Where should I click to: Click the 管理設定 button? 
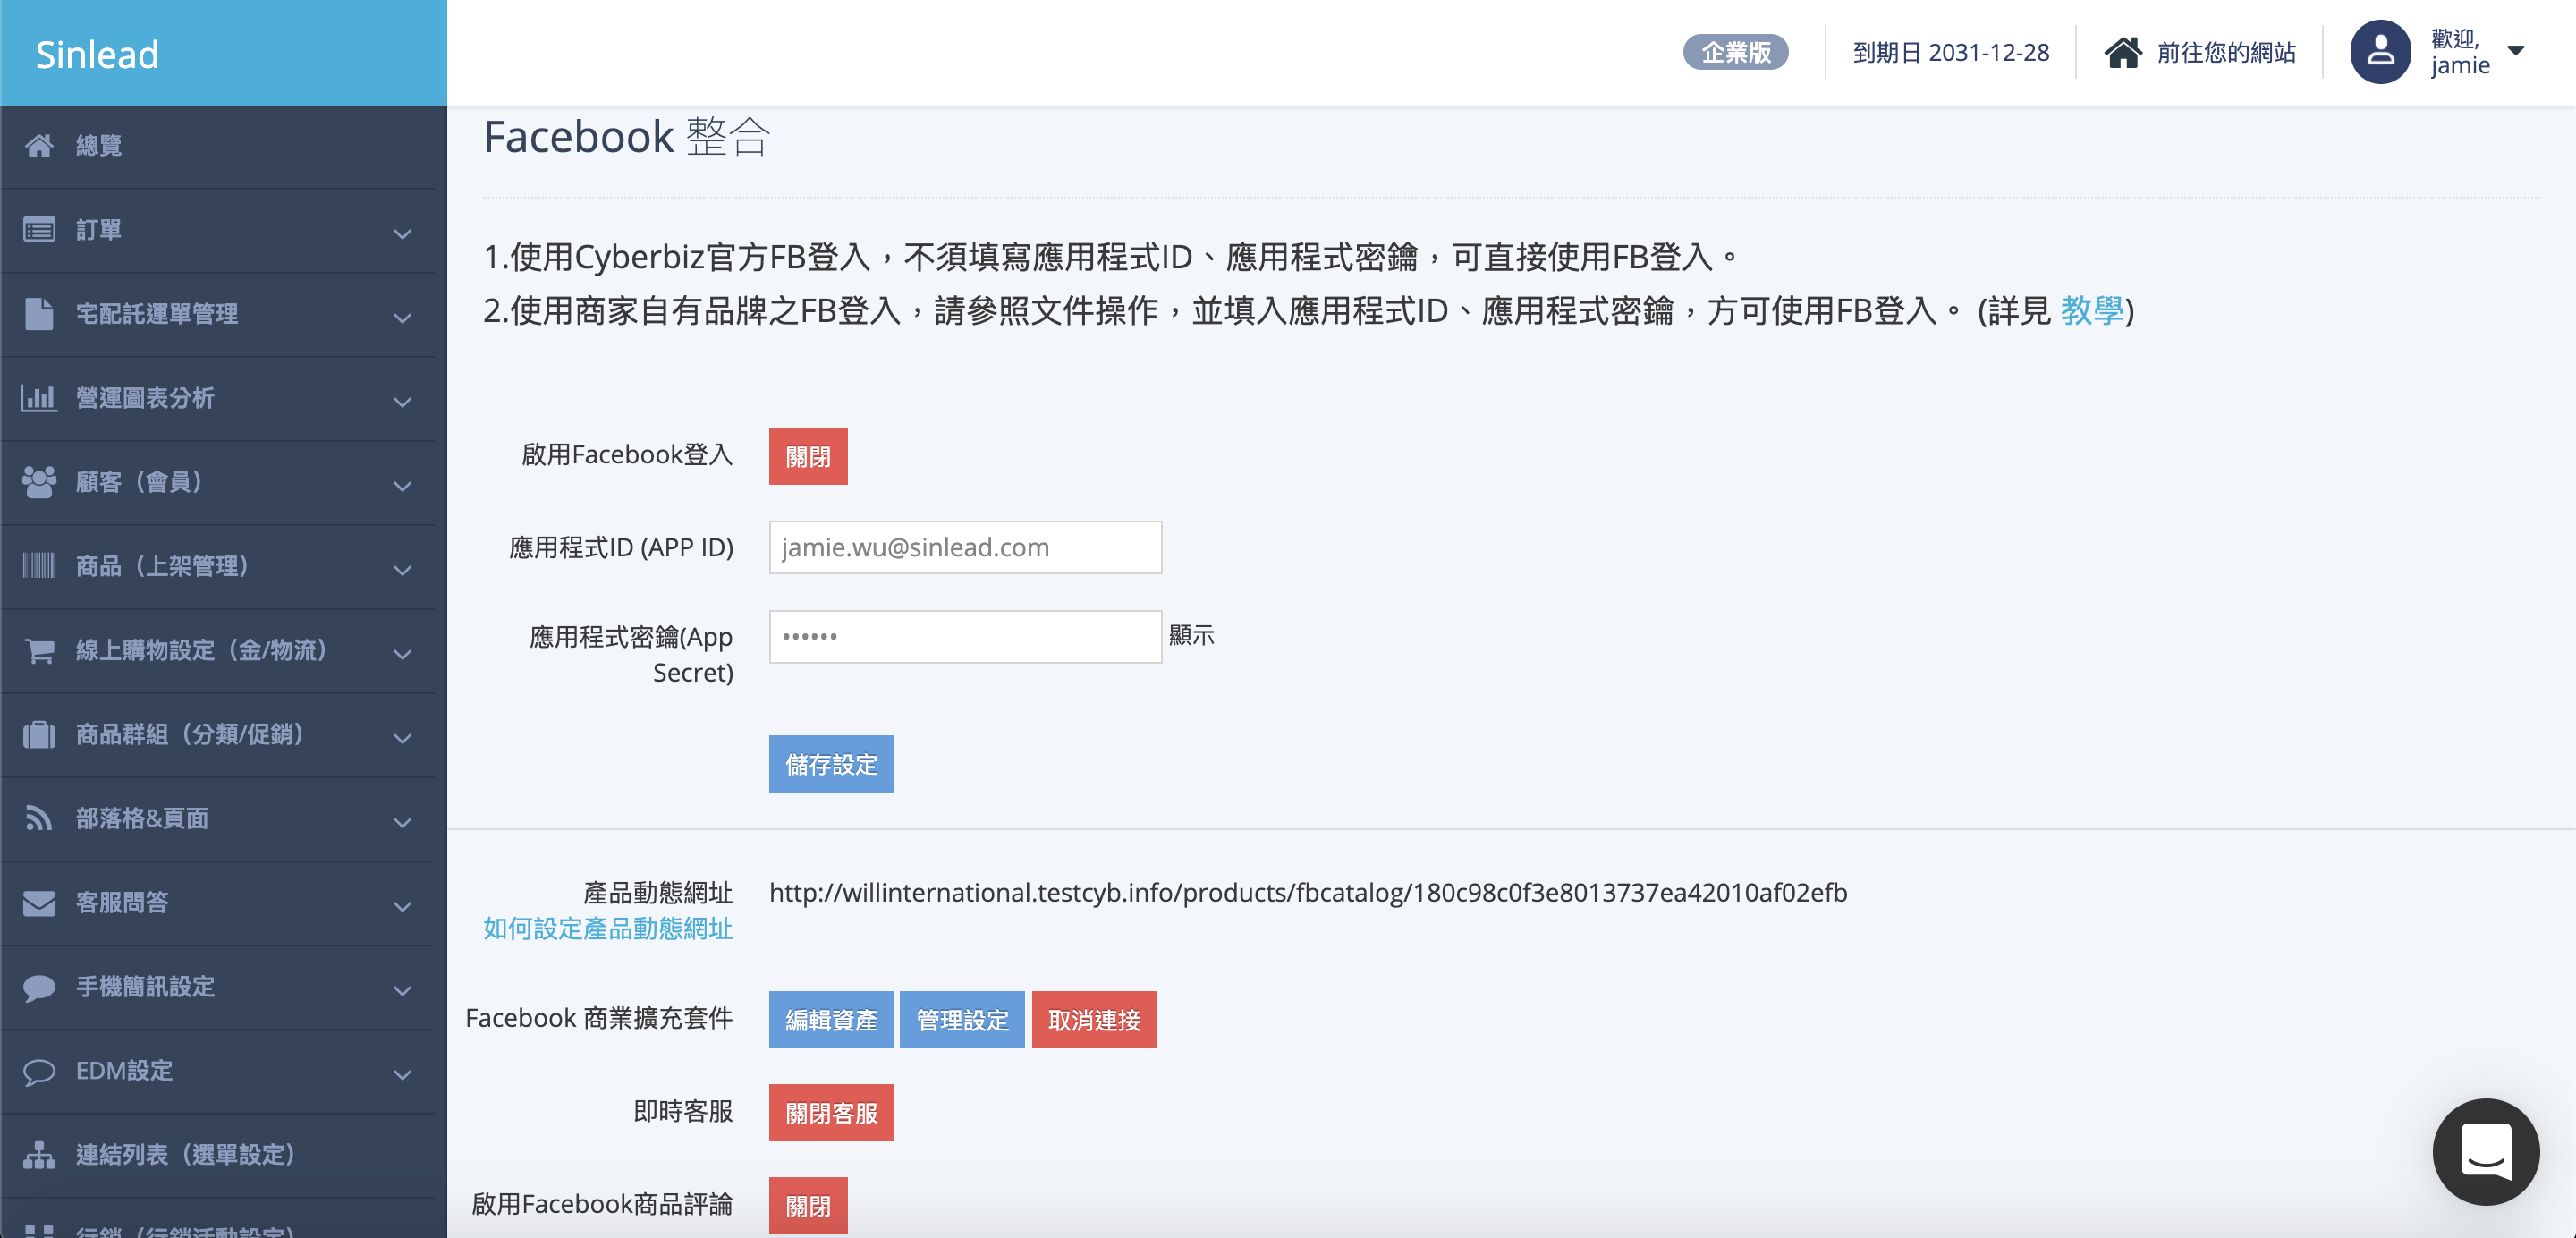tap(962, 1020)
